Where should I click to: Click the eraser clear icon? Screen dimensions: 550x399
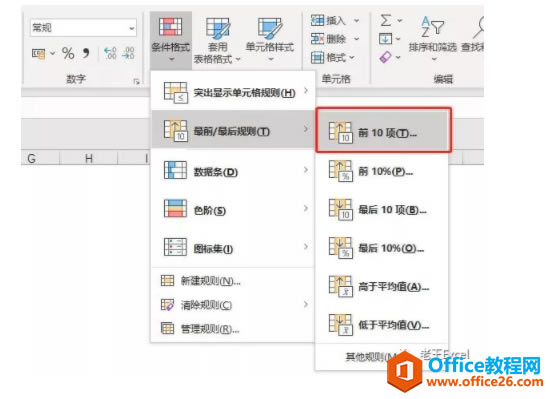click(385, 57)
